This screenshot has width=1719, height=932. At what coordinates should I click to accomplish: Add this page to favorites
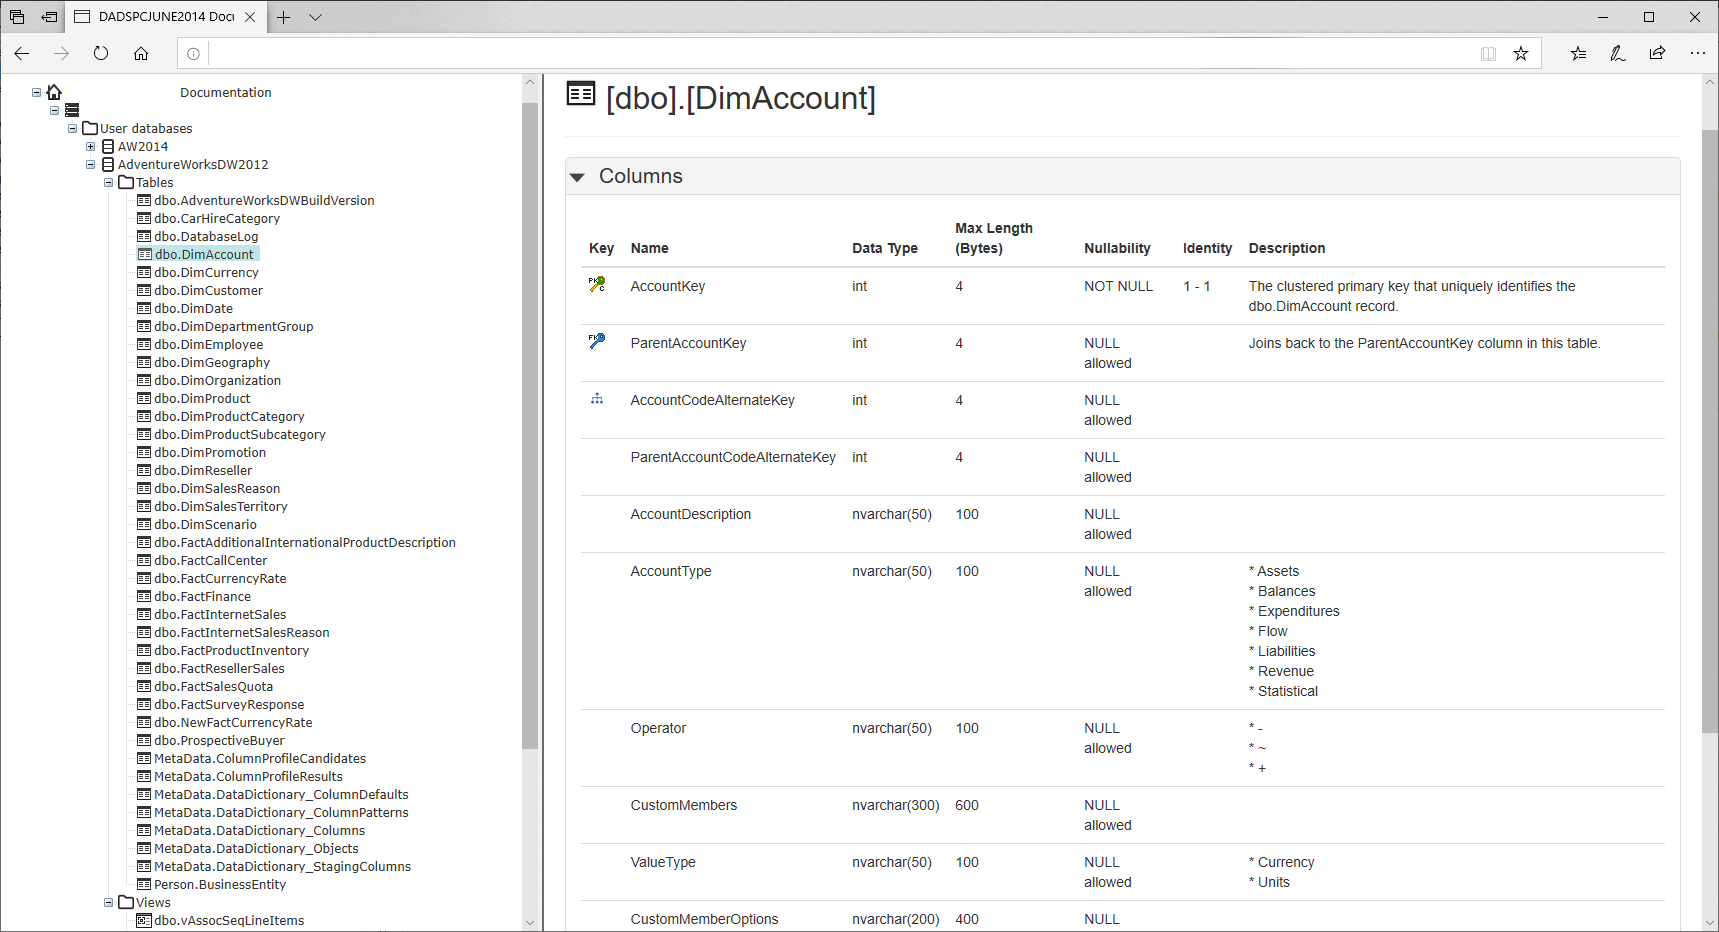click(1521, 54)
